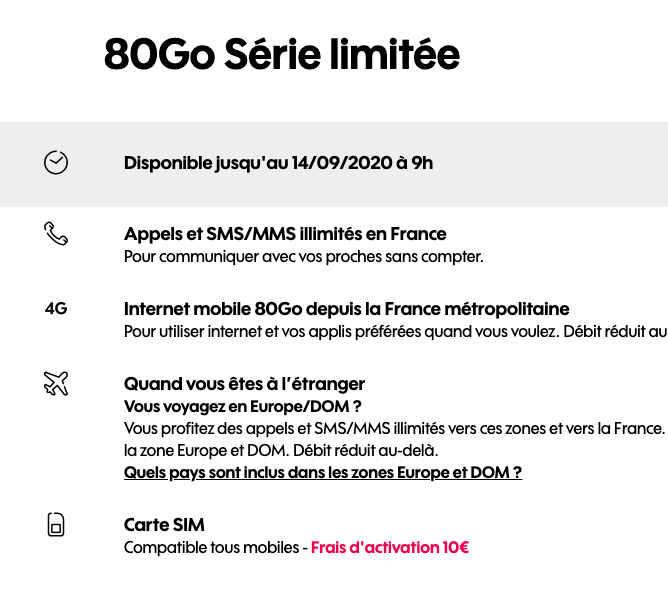668x605 pixels.
Task: Click the empty right side of the grey availability banner
Action: [x=554, y=164]
